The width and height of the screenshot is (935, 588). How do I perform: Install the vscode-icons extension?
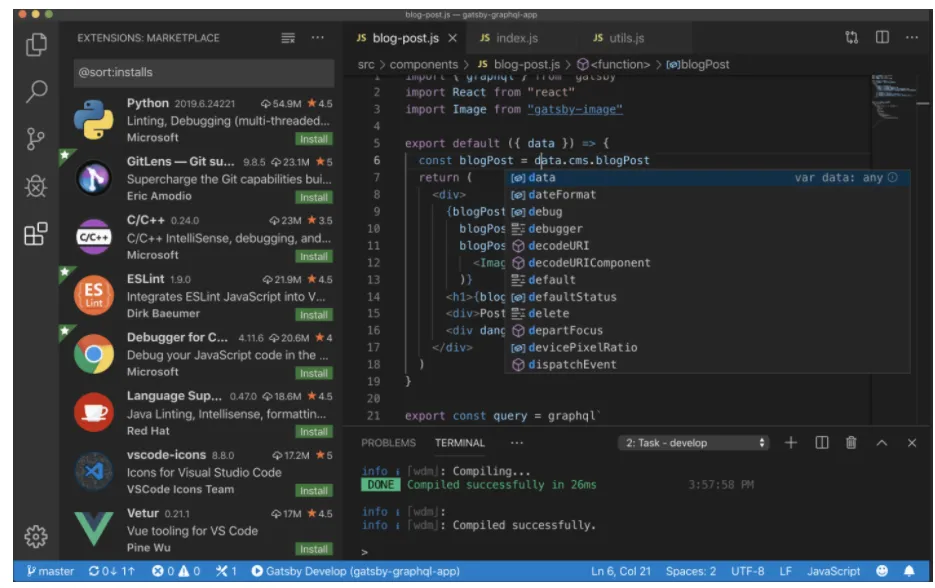point(314,491)
